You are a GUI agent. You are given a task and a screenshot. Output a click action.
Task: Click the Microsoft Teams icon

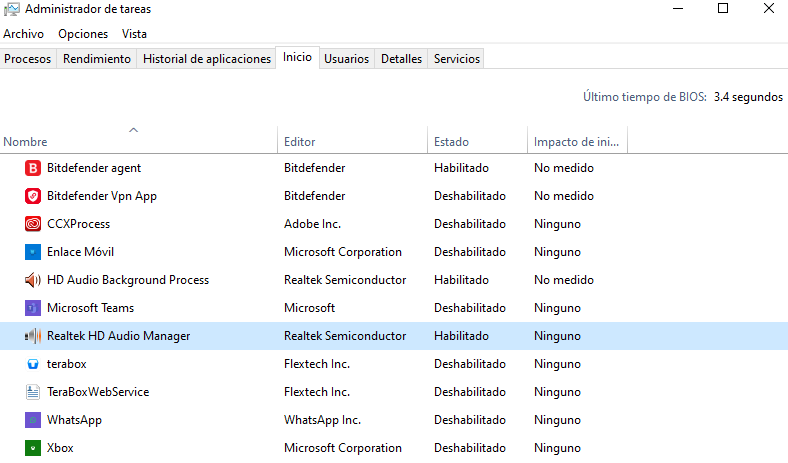coord(32,308)
